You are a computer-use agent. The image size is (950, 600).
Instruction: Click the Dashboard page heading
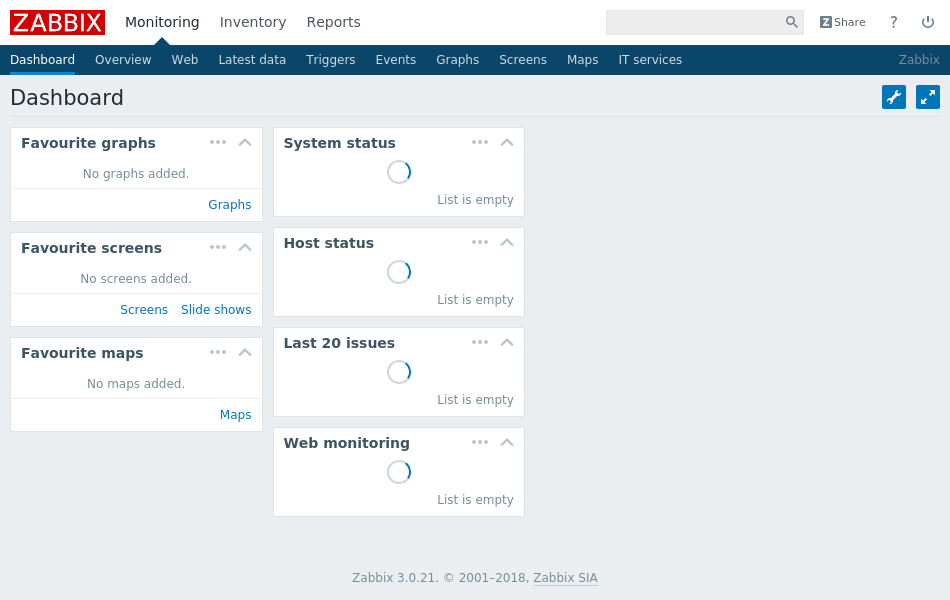point(67,98)
